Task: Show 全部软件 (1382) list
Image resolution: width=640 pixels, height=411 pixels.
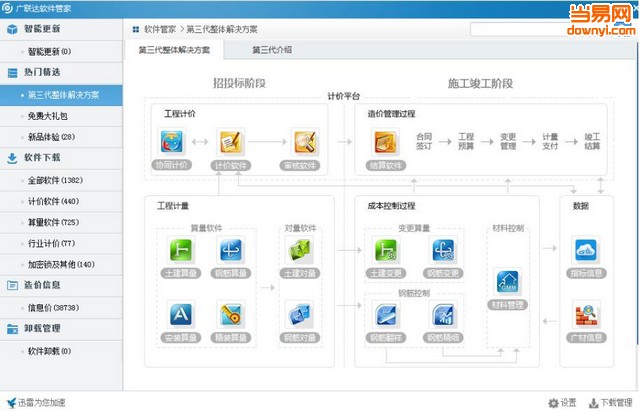Action: 61,180
